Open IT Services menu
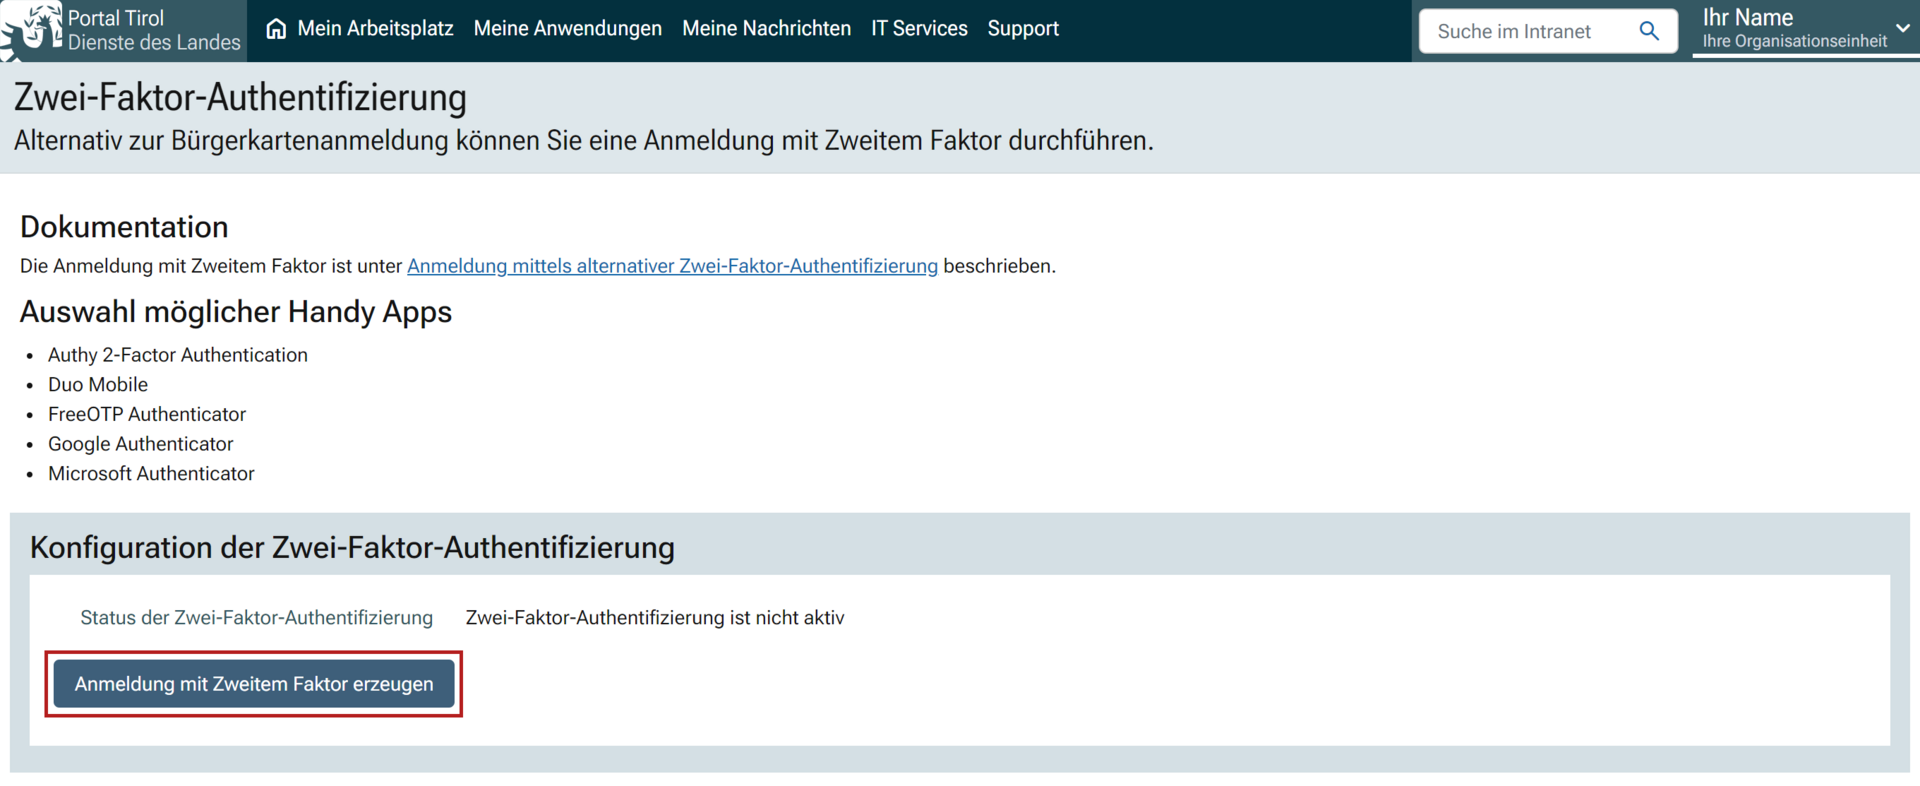1920x786 pixels. coord(919,29)
